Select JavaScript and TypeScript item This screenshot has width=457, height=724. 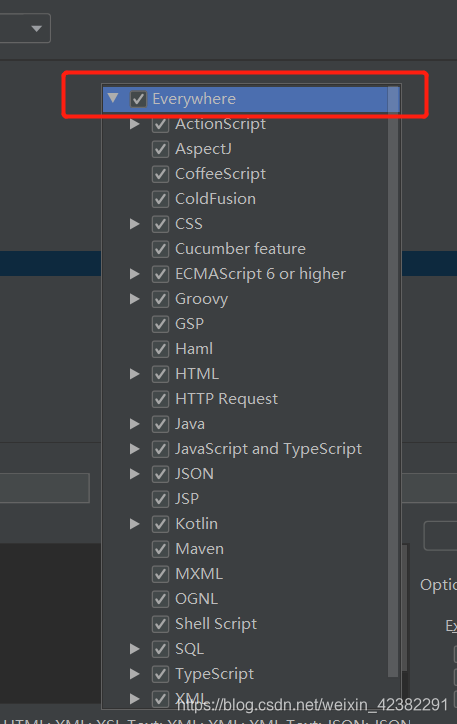[x=268, y=449]
